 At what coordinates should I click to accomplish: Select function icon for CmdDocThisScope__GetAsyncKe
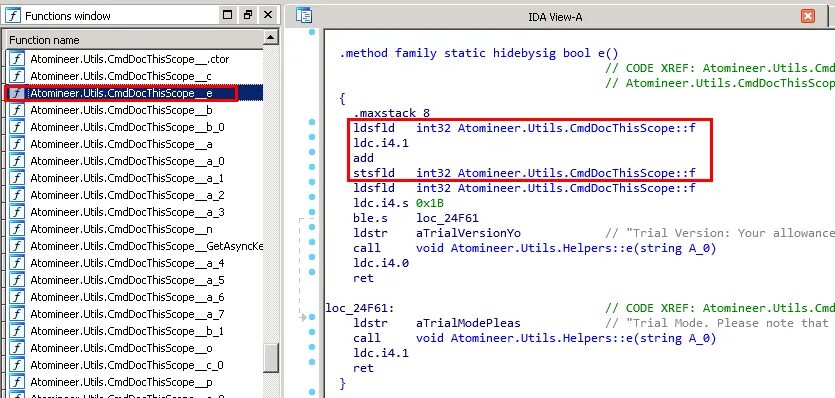(17, 246)
